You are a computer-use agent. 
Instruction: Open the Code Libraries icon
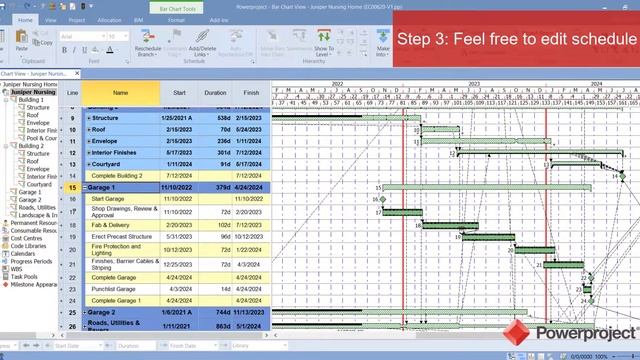[6, 246]
